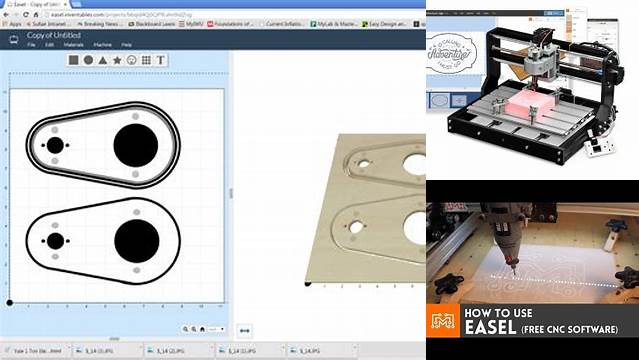Open the Blackboard Learn bookmark
The image size is (639, 360).
(152, 24)
